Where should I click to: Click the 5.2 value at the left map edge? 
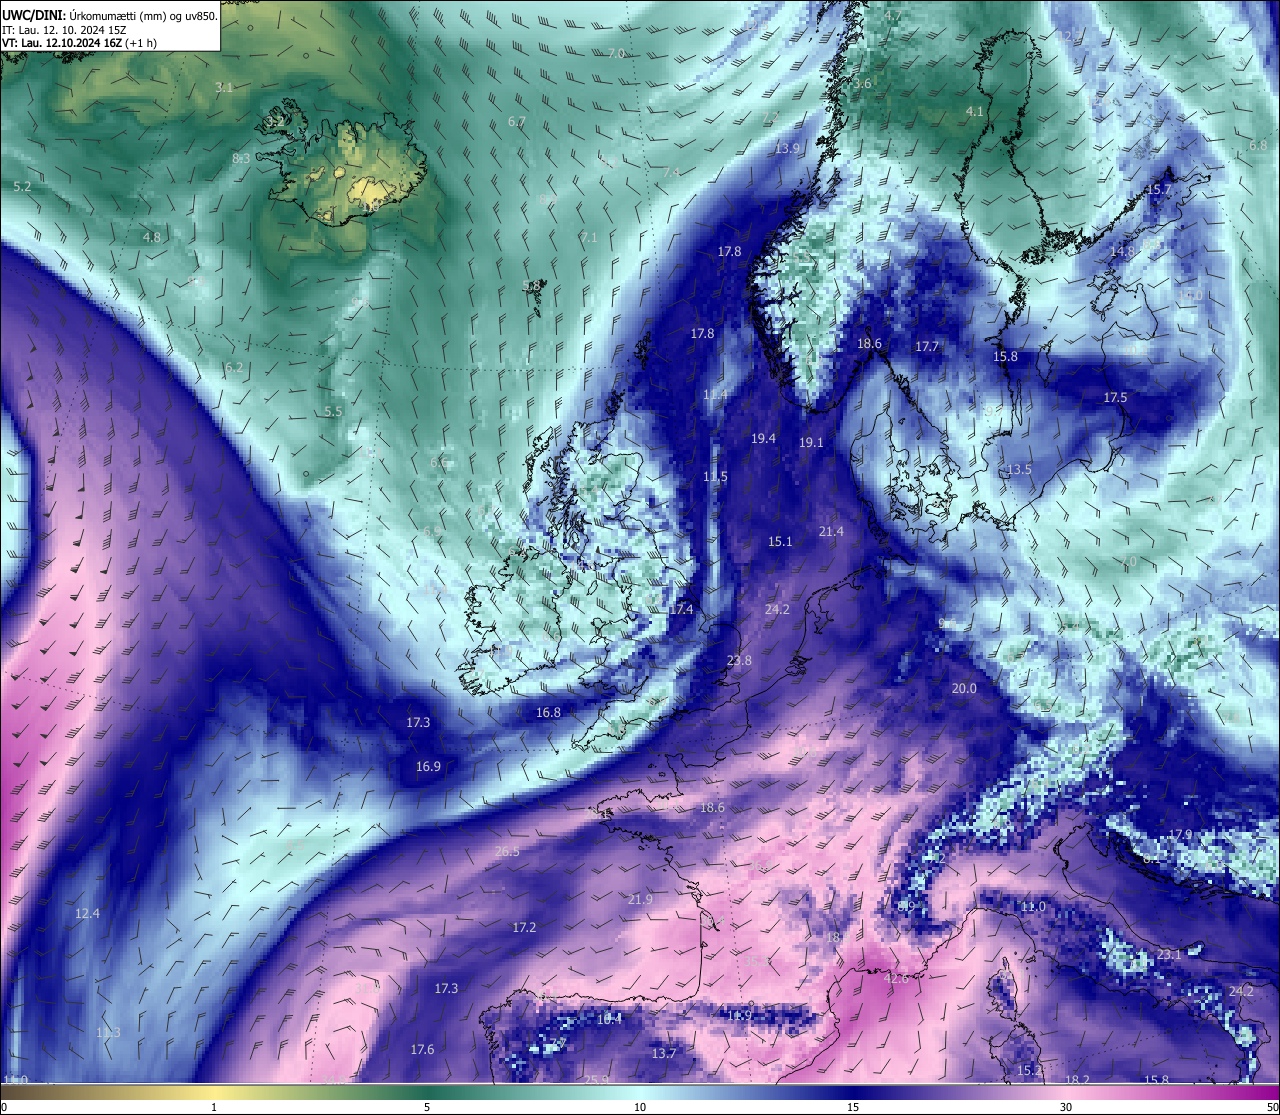[22, 187]
